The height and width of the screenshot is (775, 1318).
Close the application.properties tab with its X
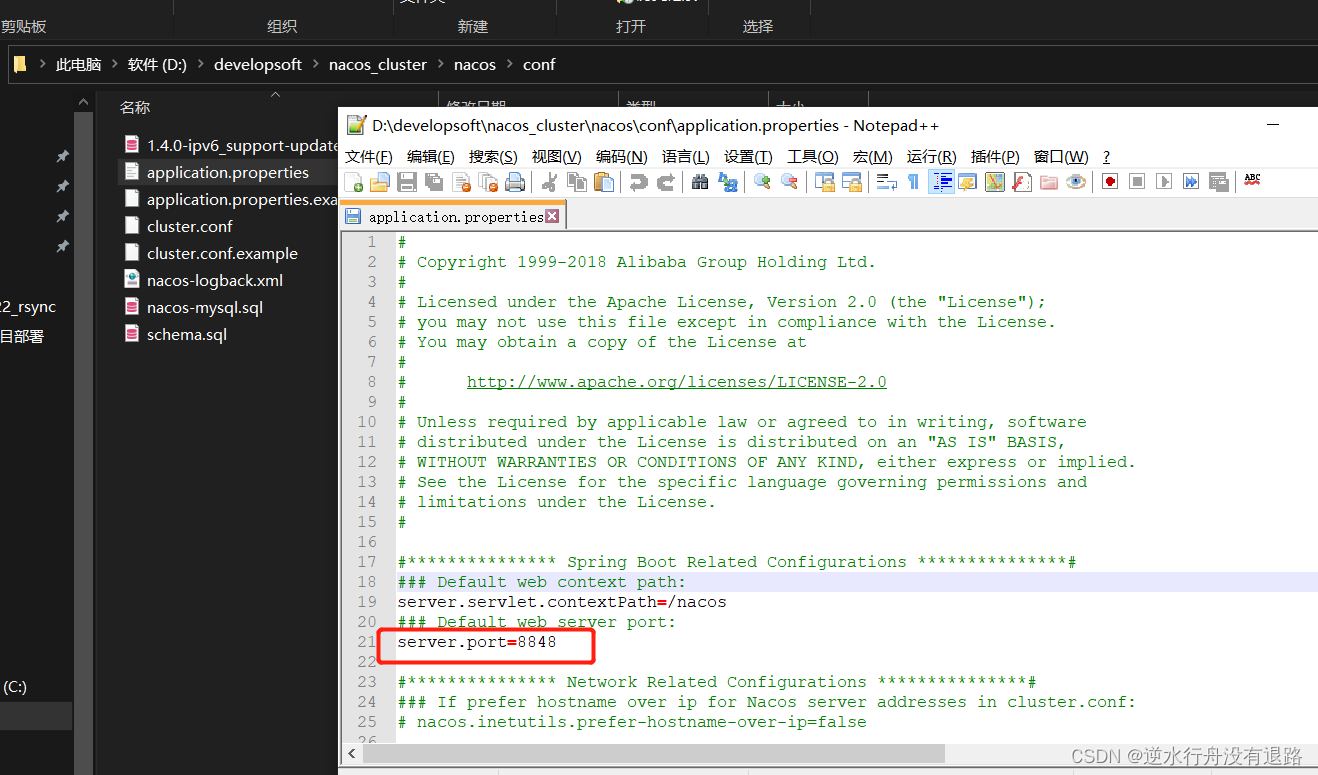553,216
